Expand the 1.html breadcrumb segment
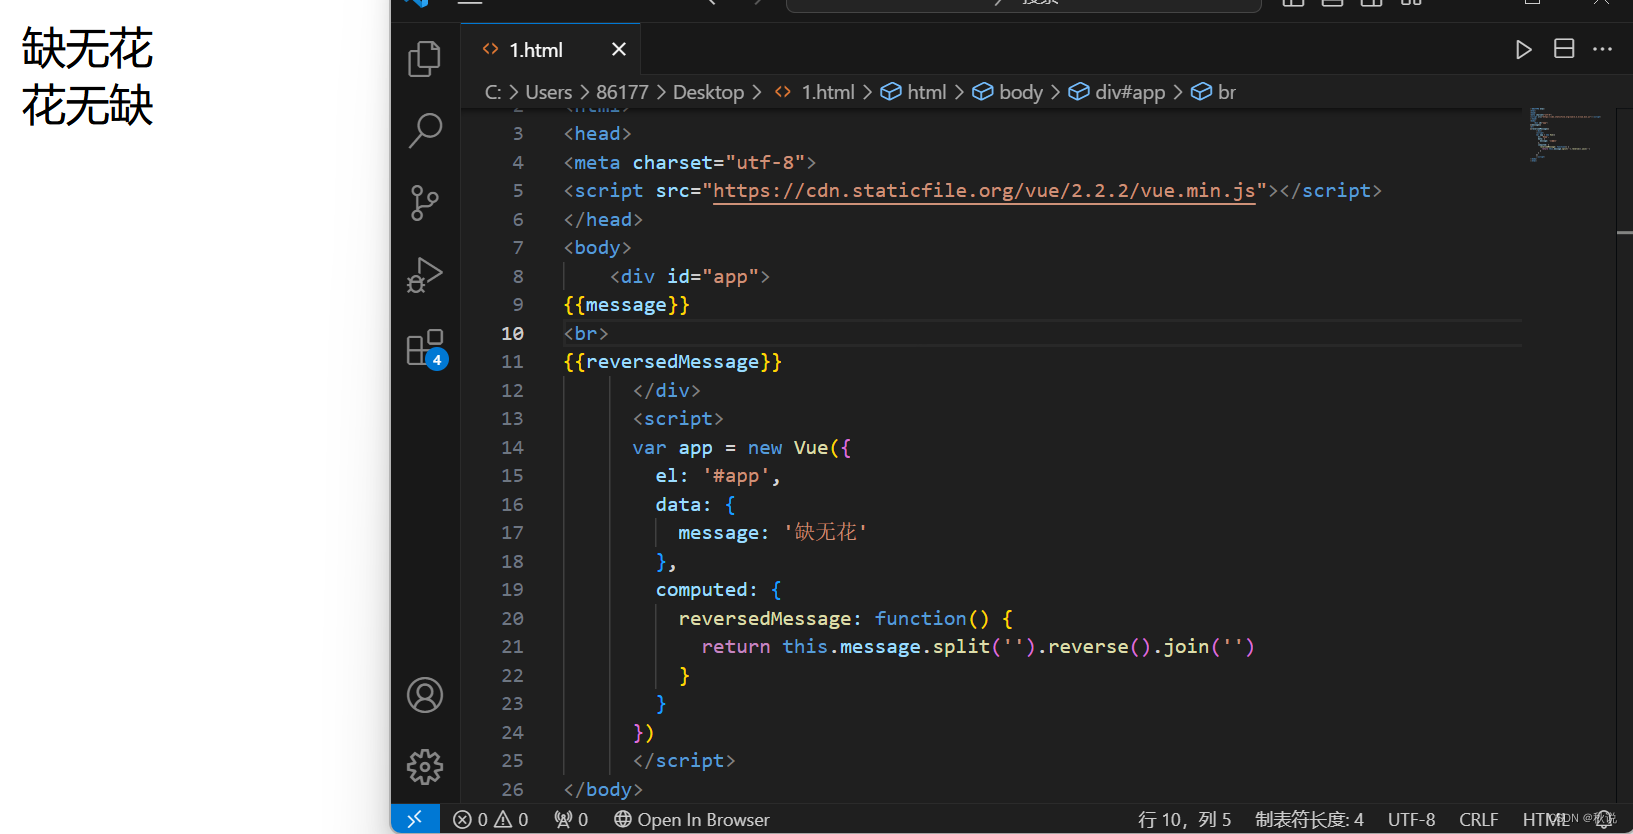 point(815,92)
